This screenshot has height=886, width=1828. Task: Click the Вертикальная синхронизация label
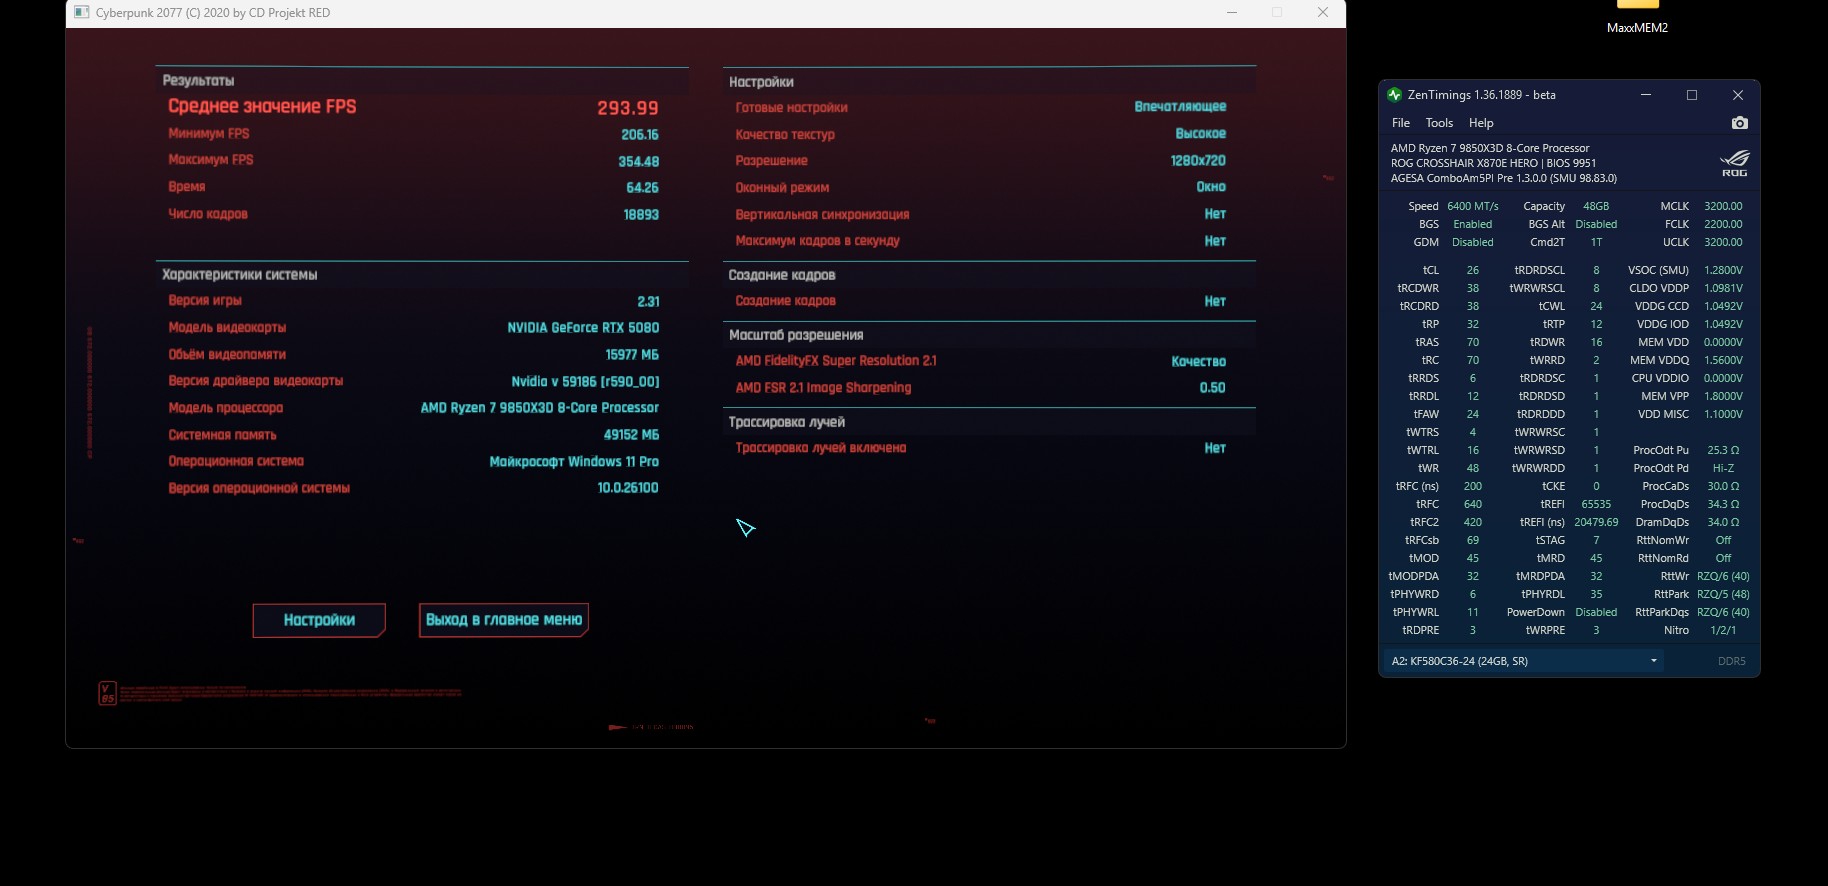coord(822,215)
